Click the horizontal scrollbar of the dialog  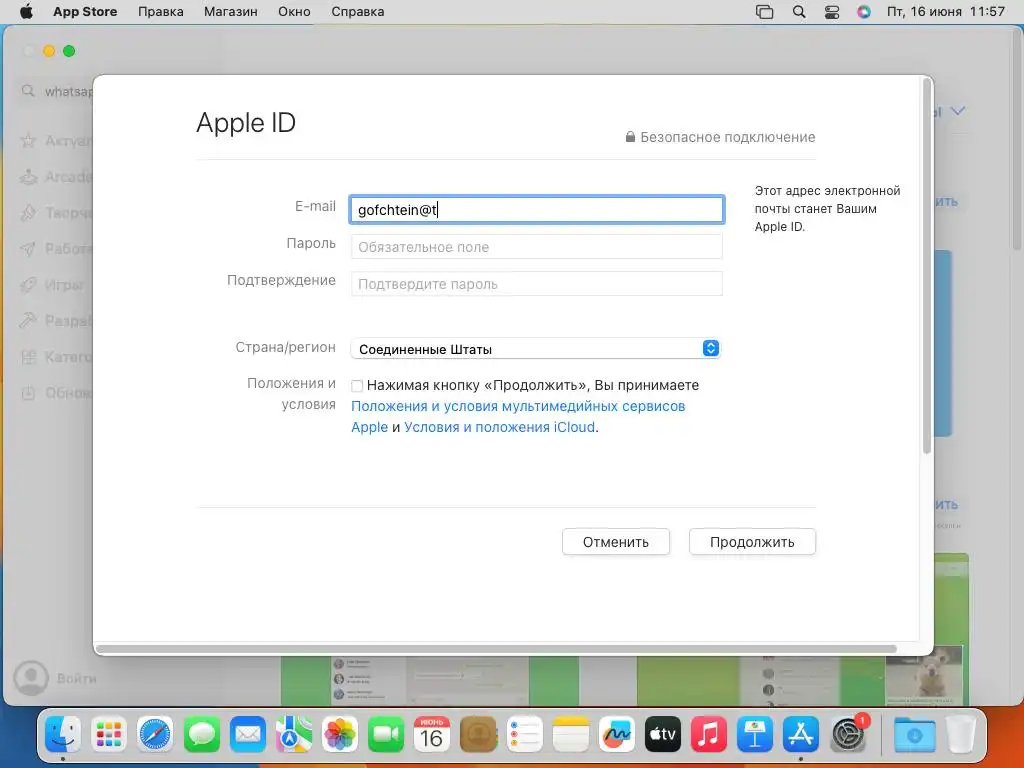click(496, 648)
